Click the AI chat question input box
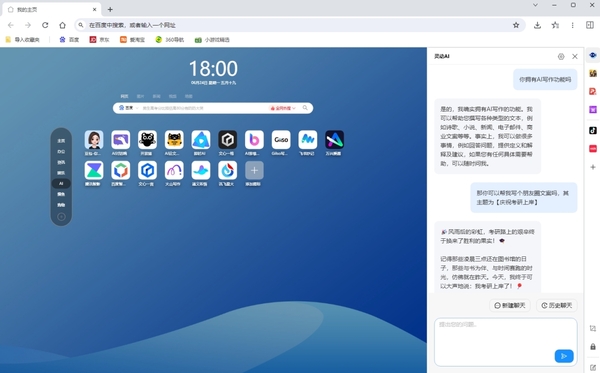Screen dimensions: 600x373 click(505, 342)
